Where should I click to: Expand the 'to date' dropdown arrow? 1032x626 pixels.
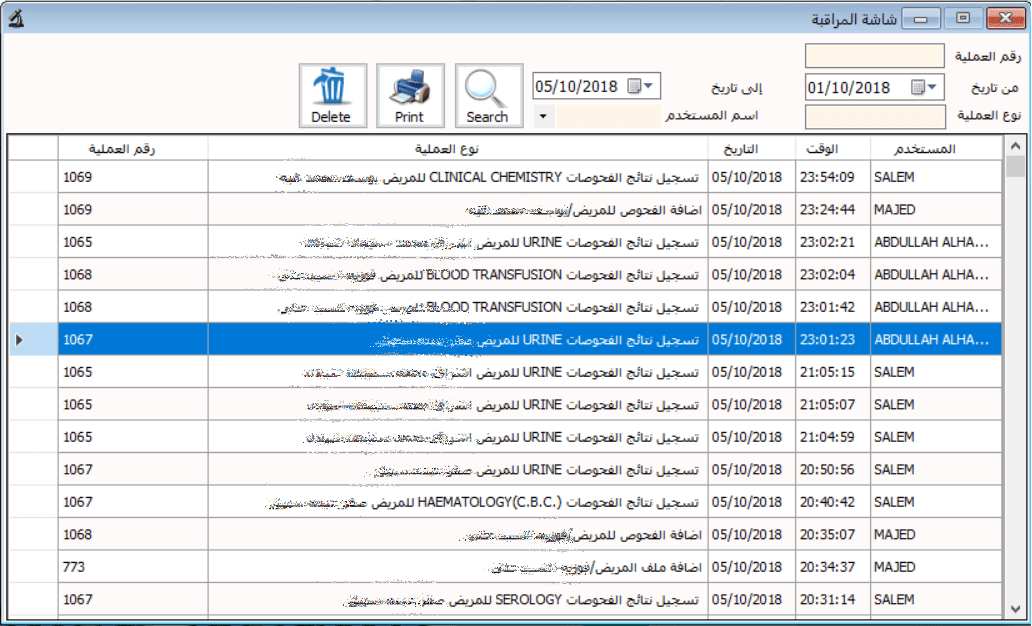[x=651, y=87]
